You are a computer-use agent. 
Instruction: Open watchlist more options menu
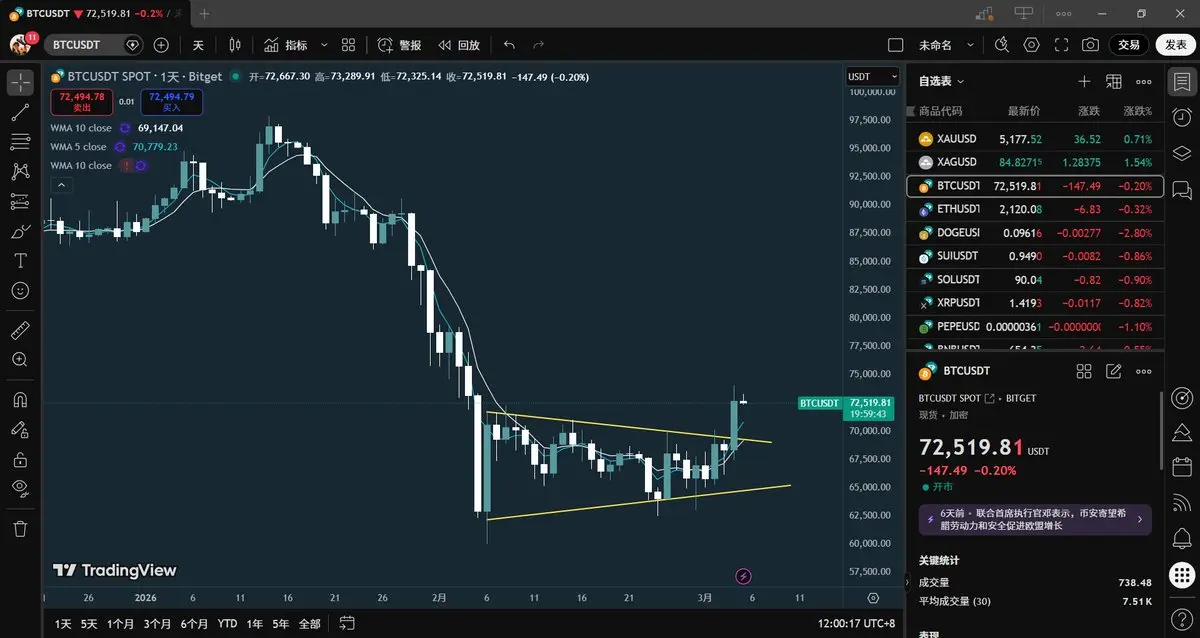tap(1143, 81)
